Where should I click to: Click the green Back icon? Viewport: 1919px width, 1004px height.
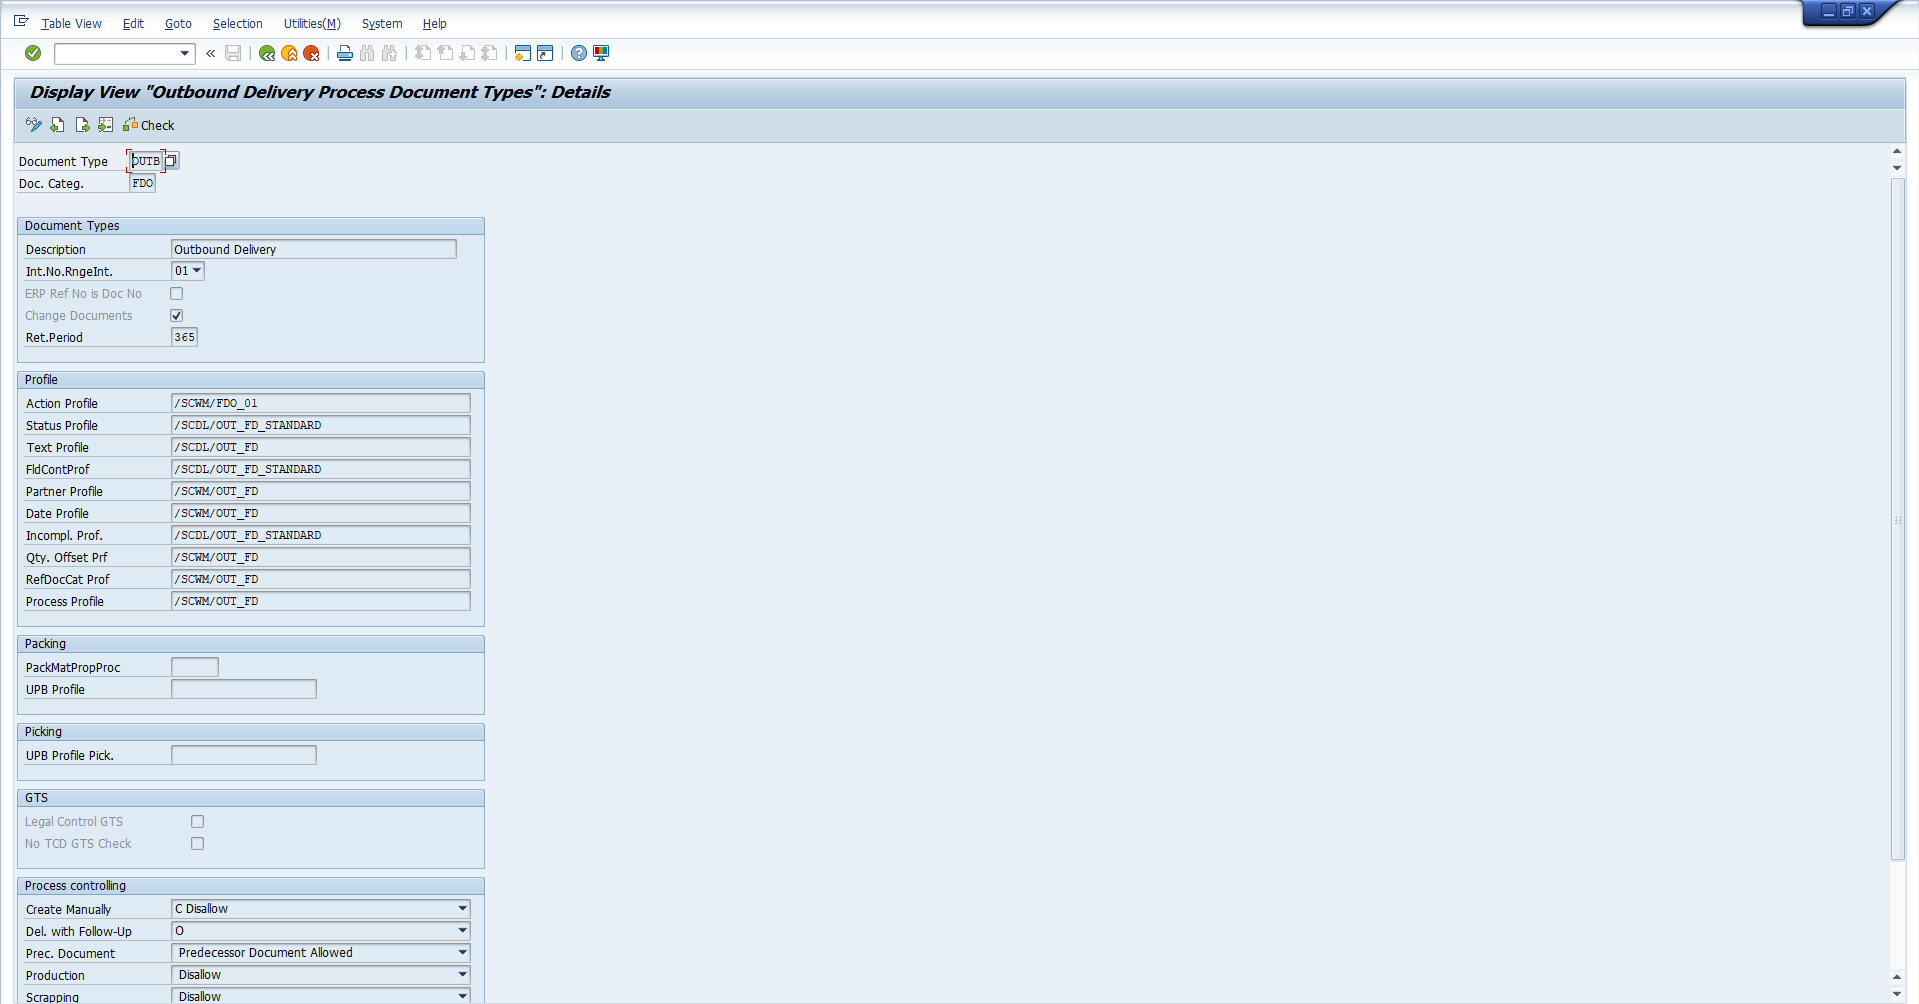pos(267,53)
